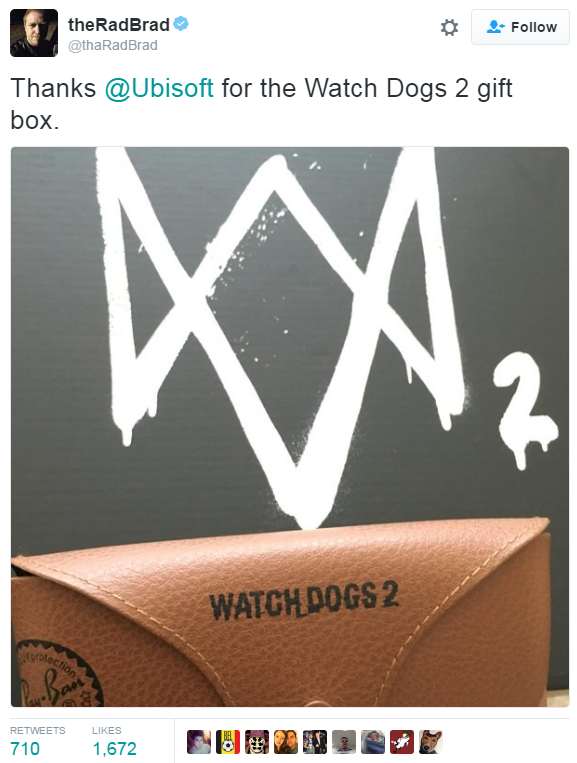Click the blue verified badge

click(x=181, y=23)
